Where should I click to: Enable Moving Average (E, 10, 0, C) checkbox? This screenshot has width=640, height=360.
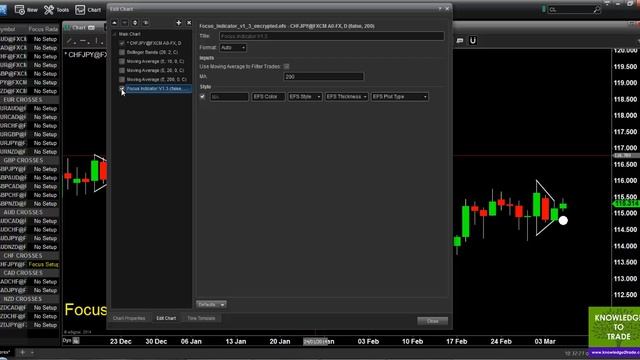[x=122, y=61]
